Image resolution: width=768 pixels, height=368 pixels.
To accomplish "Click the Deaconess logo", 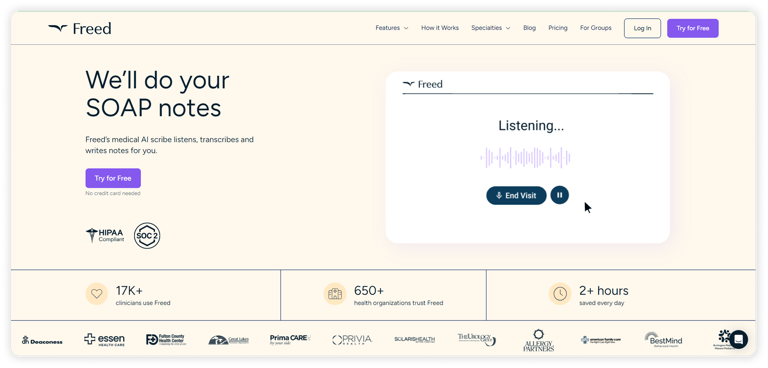I will pos(42,340).
